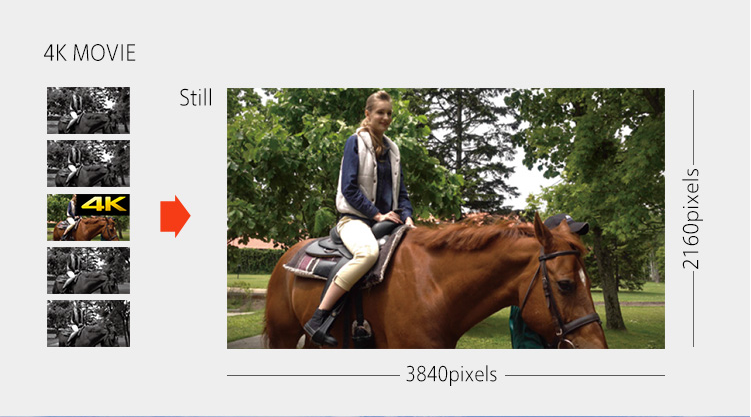
Task: Click the horse's bridle noseband
Action: tap(582, 325)
